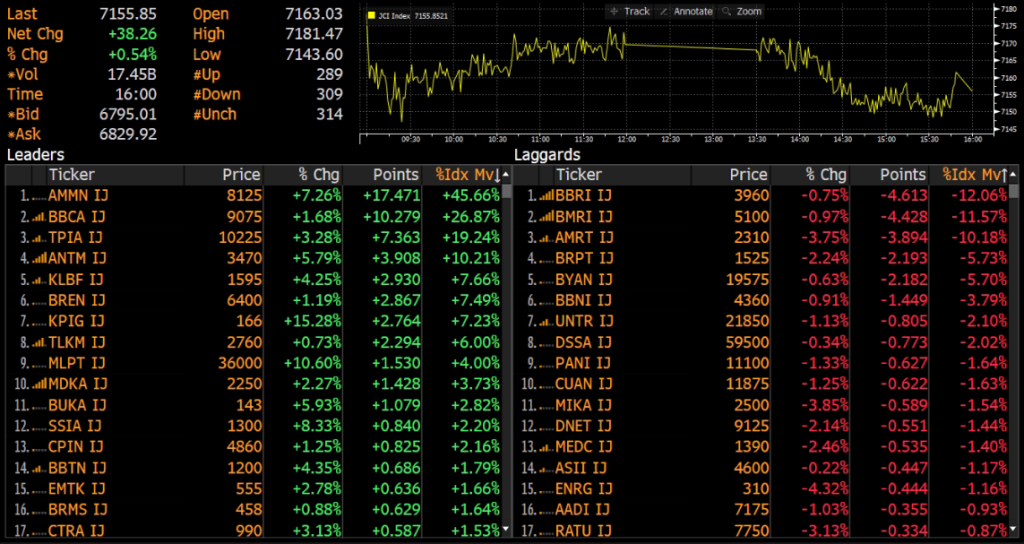This screenshot has width=1024, height=544.
Task: Click the Leaders Ticker column header
Action: pos(72,175)
